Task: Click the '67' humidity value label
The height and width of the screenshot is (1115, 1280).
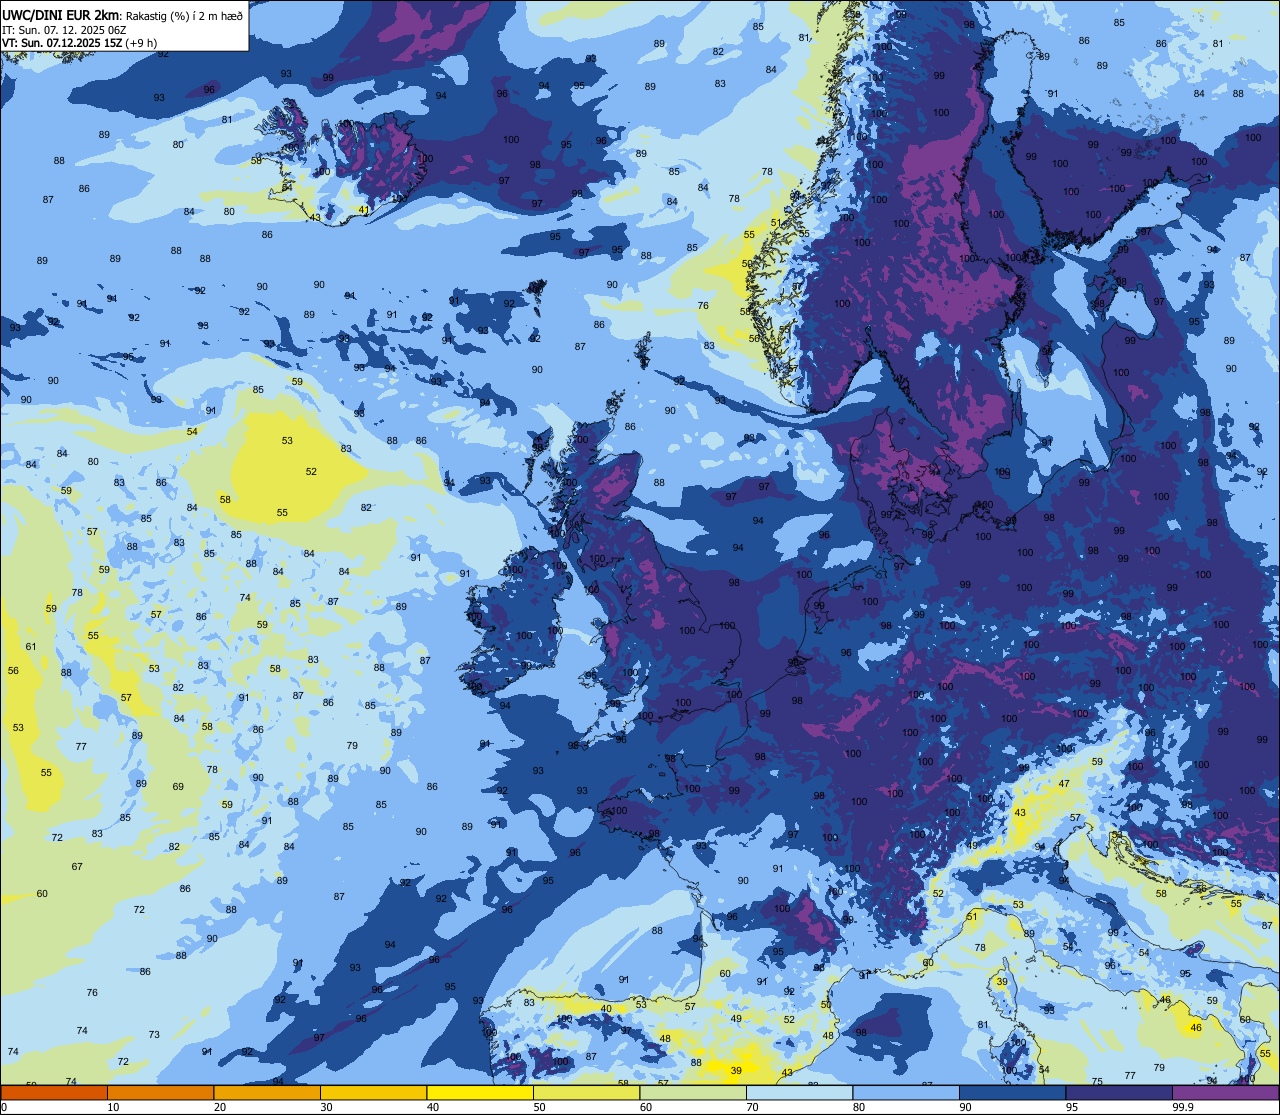Action: [x=77, y=866]
